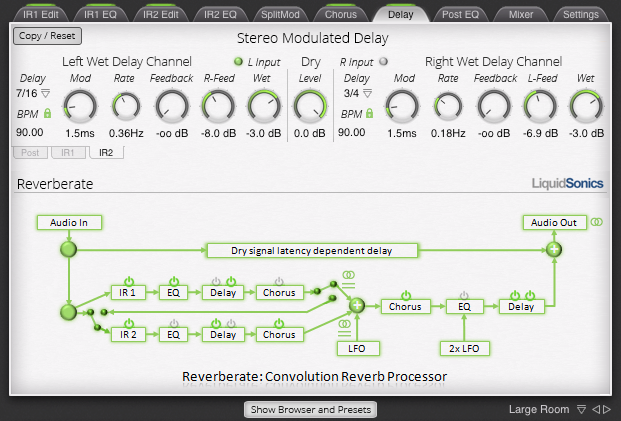Image resolution: width=621 pixels, height=421 pixels.
Task: Click the Audio In block
Action: click(69, 222)
